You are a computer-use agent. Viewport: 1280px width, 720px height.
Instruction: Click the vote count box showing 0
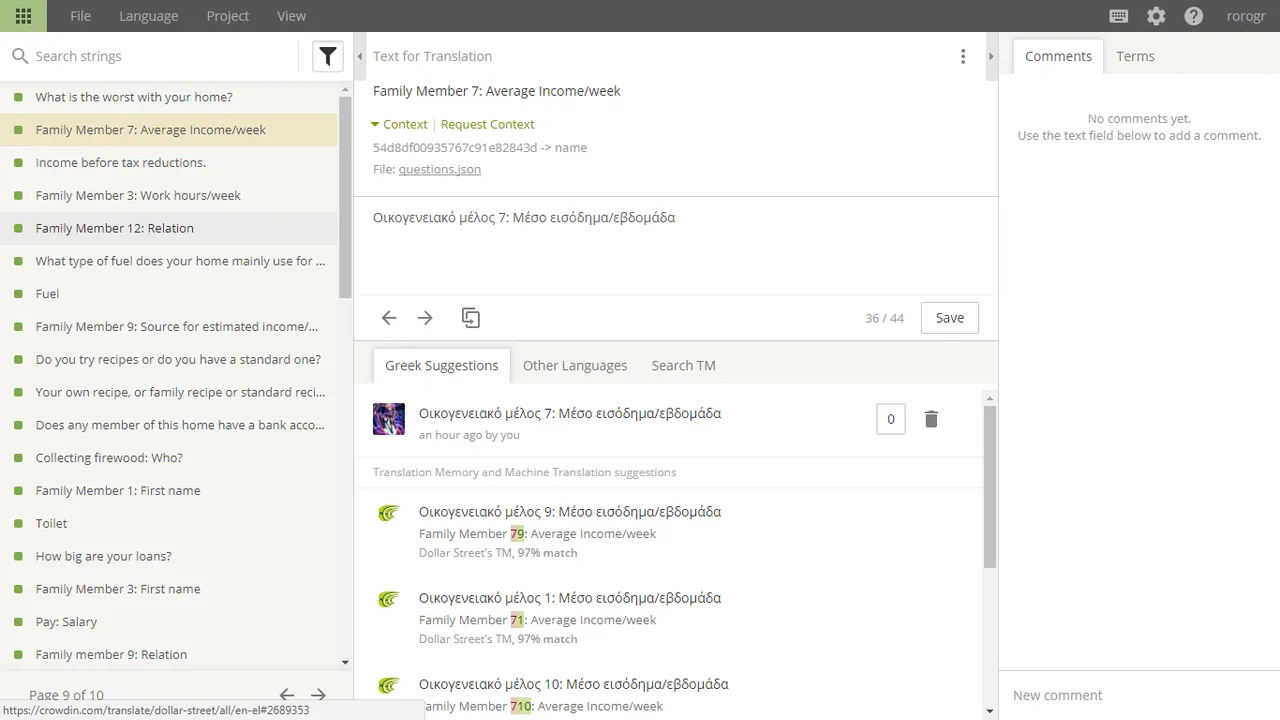click(x=891, y=419)
